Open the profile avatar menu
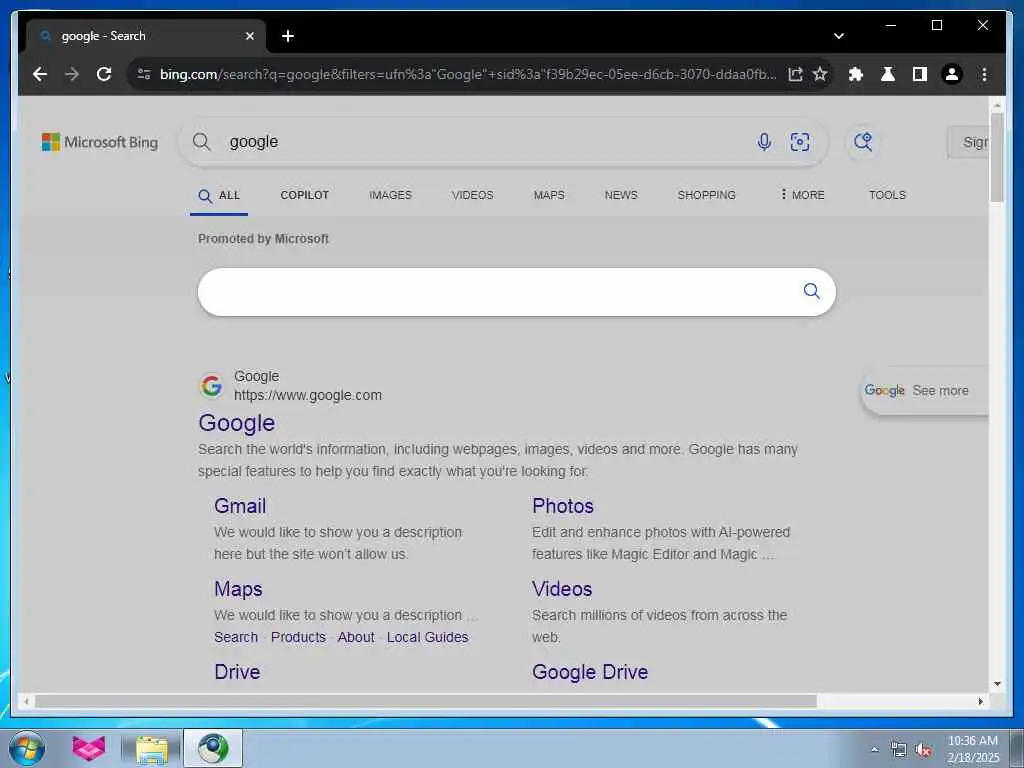The width and height of the screenshot is (1024, 768). click(x=952, y=74)
